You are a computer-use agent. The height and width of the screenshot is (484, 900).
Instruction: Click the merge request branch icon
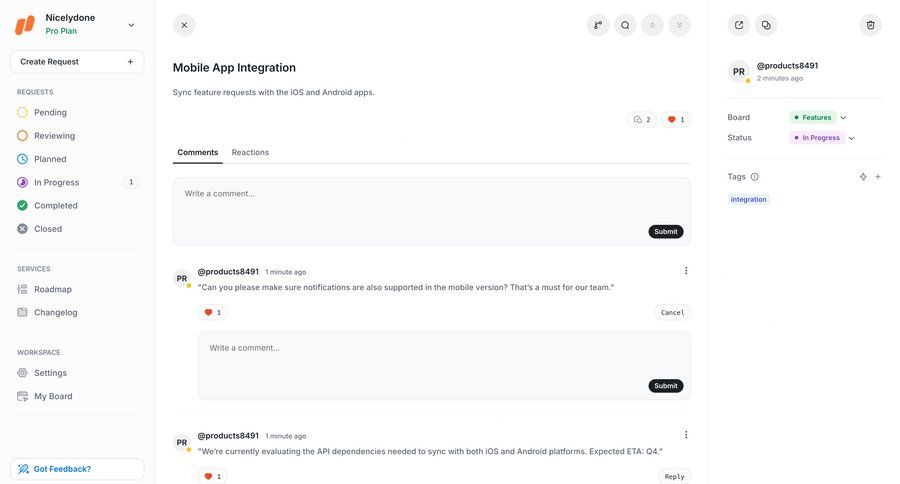click(x=598, y=25)
